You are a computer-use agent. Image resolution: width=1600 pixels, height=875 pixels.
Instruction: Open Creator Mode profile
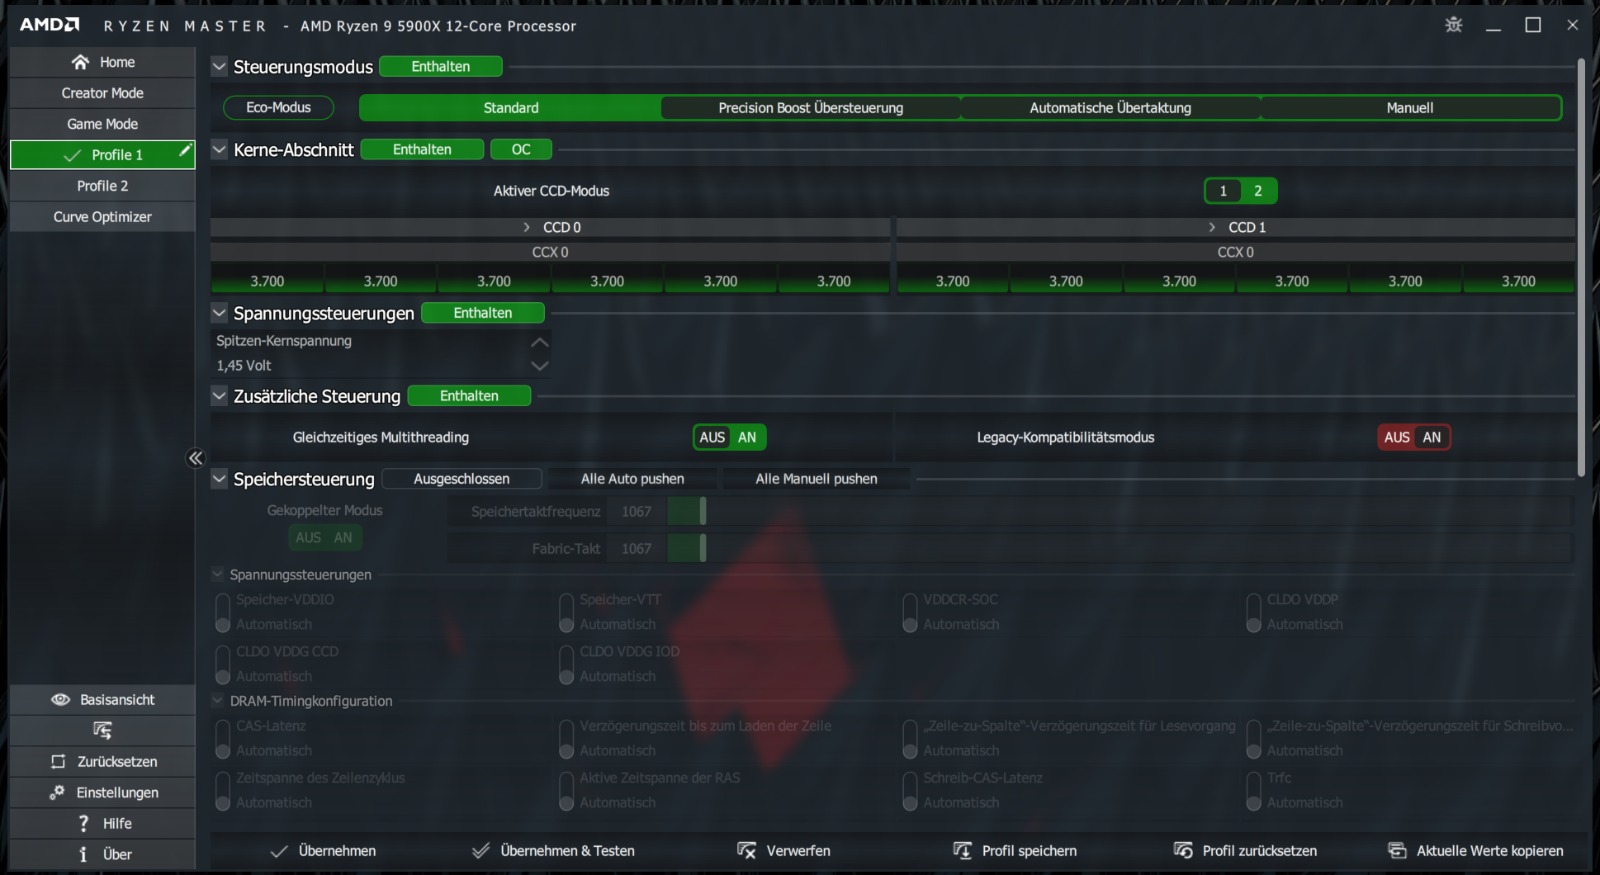pyautogui.click(x=102, y=93)
